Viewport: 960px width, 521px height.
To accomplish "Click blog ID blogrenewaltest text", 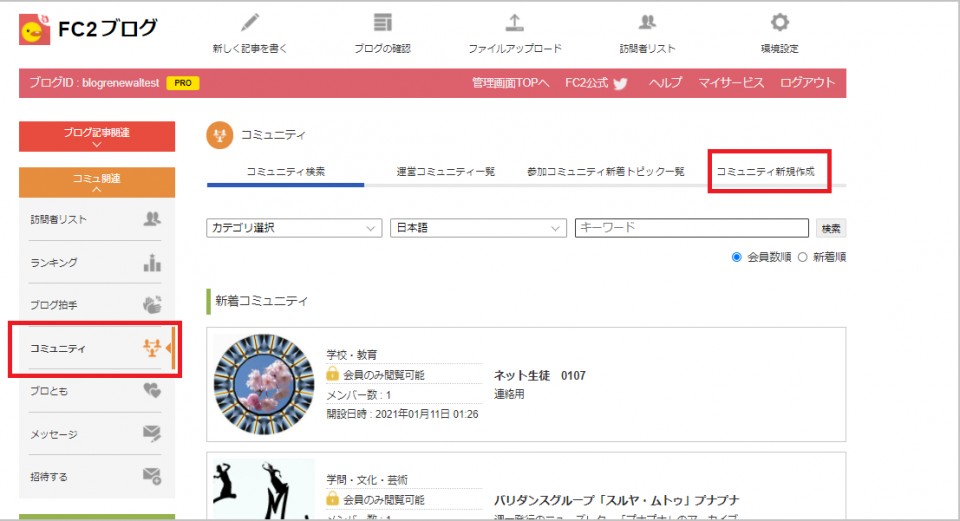I will [x=121, y=83].
